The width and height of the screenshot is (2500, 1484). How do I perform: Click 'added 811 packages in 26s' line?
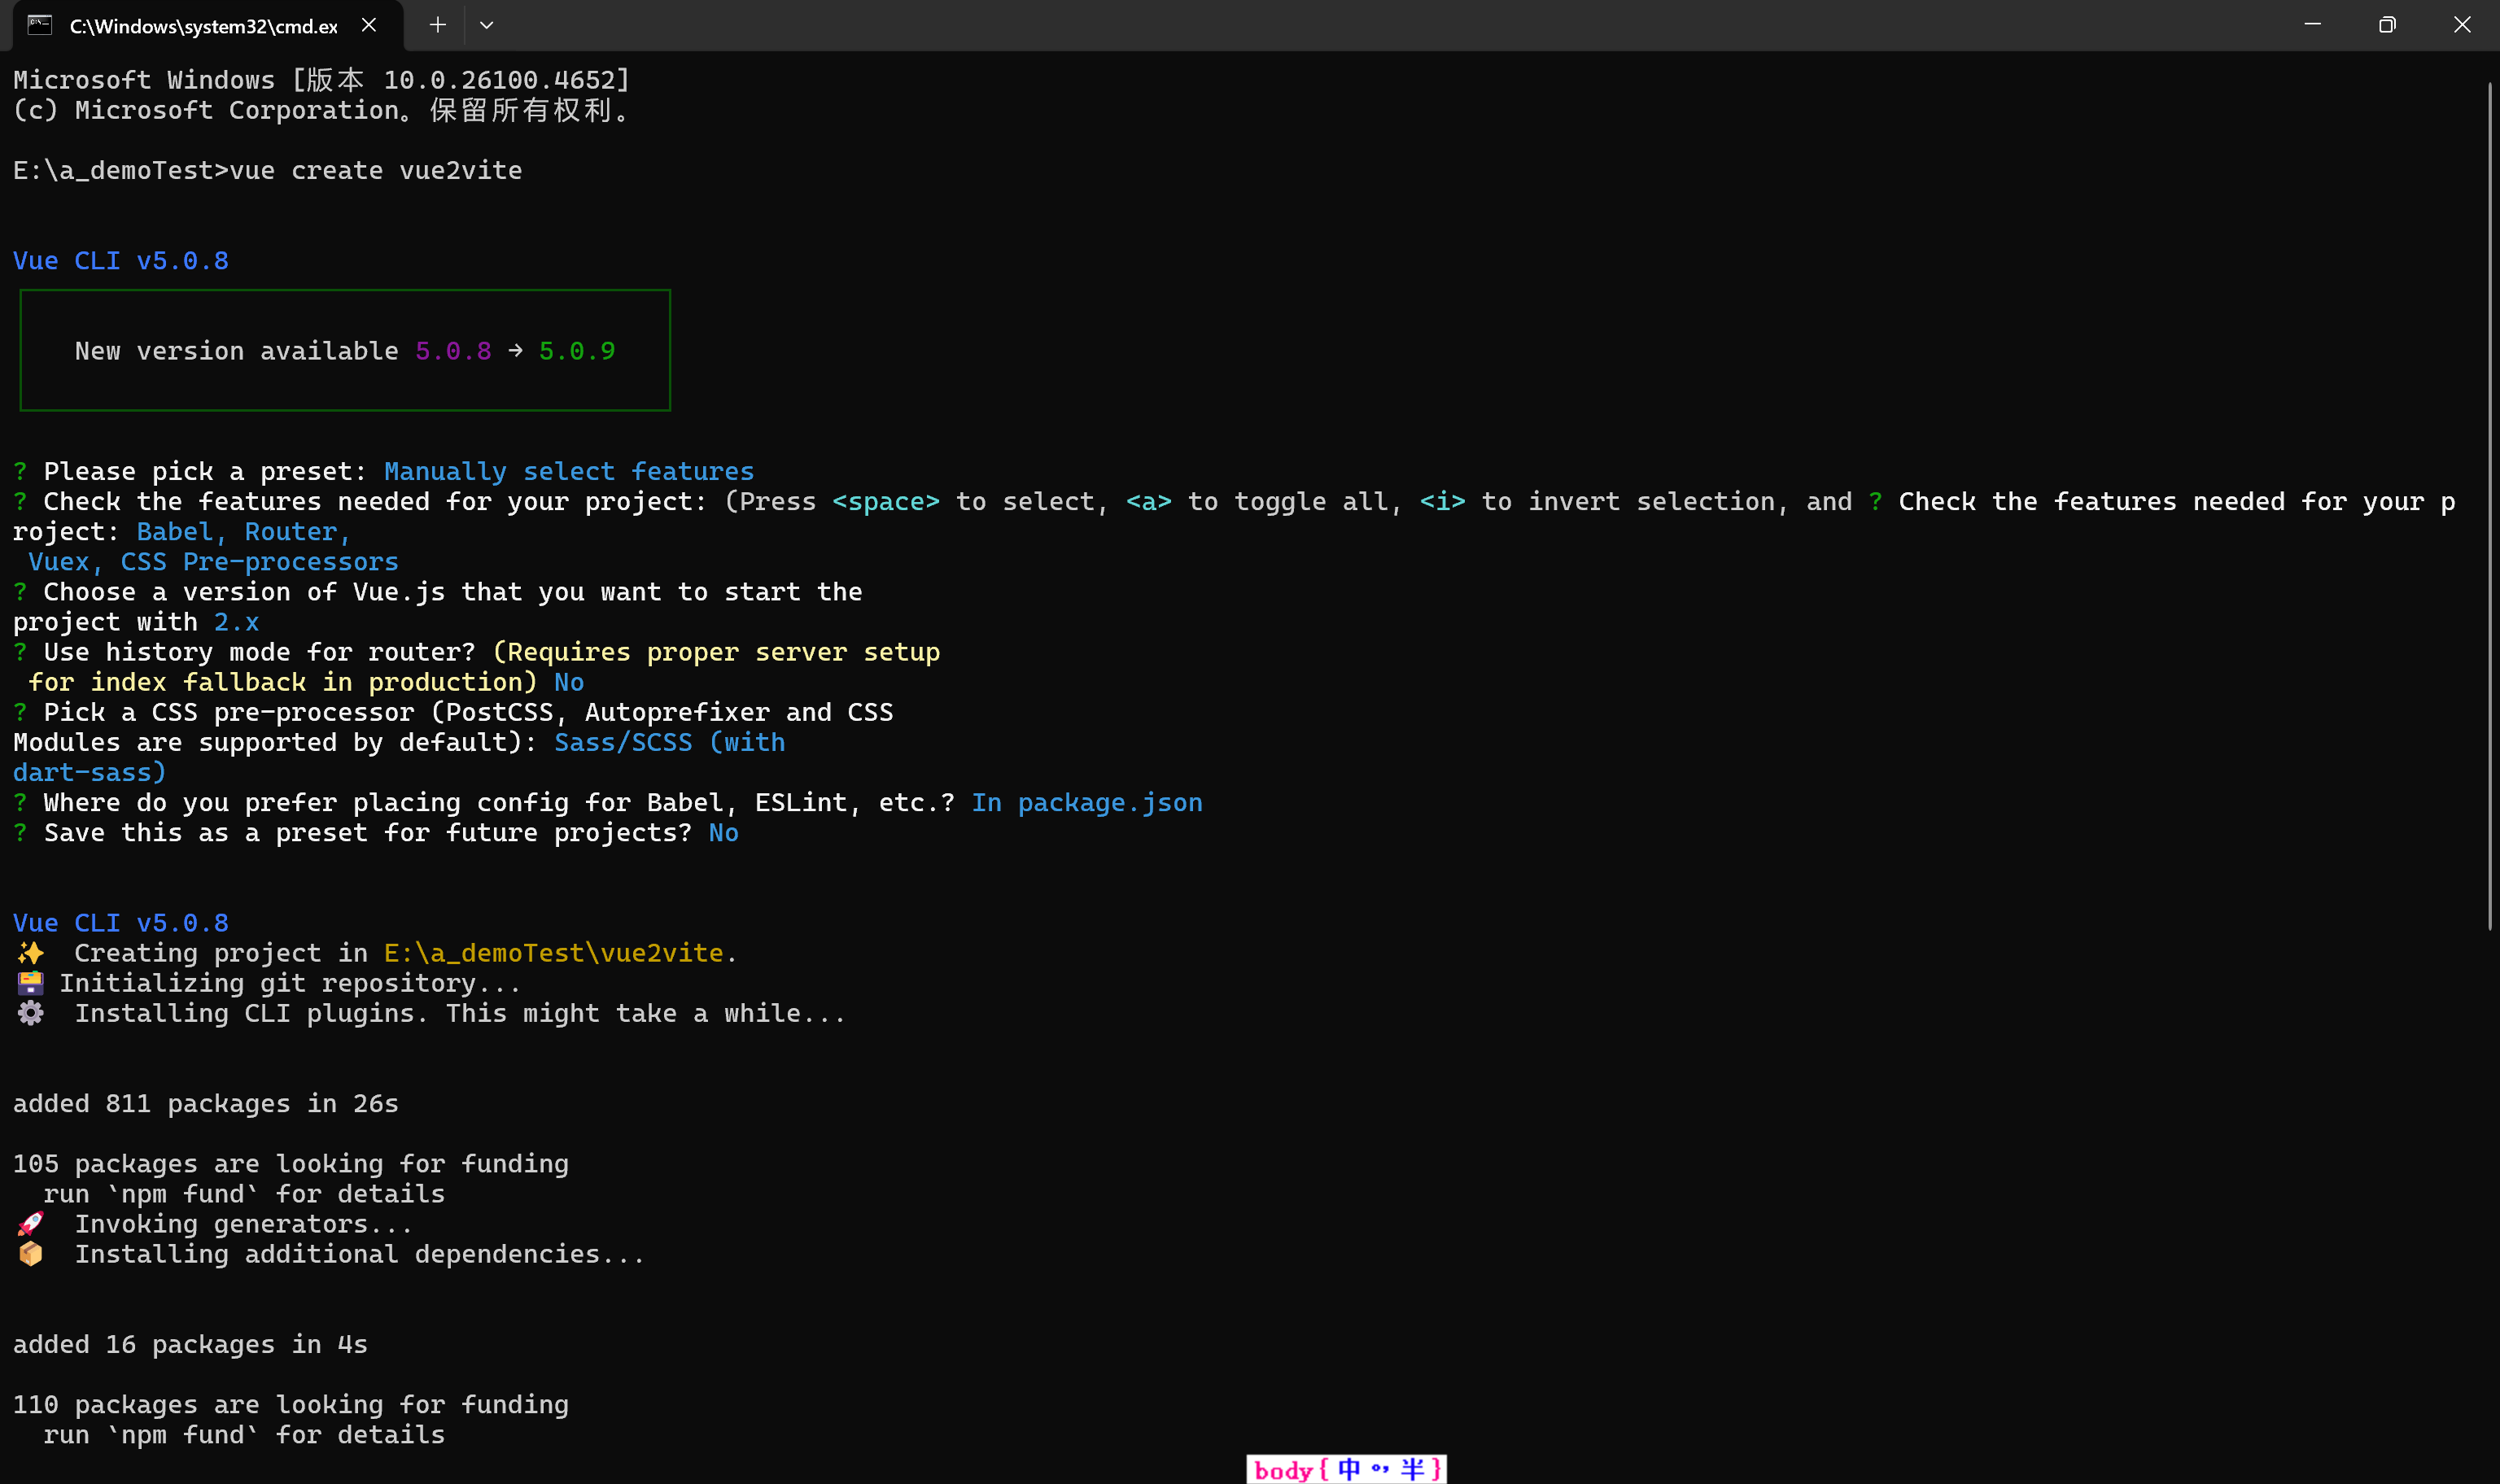point(206,1104)
